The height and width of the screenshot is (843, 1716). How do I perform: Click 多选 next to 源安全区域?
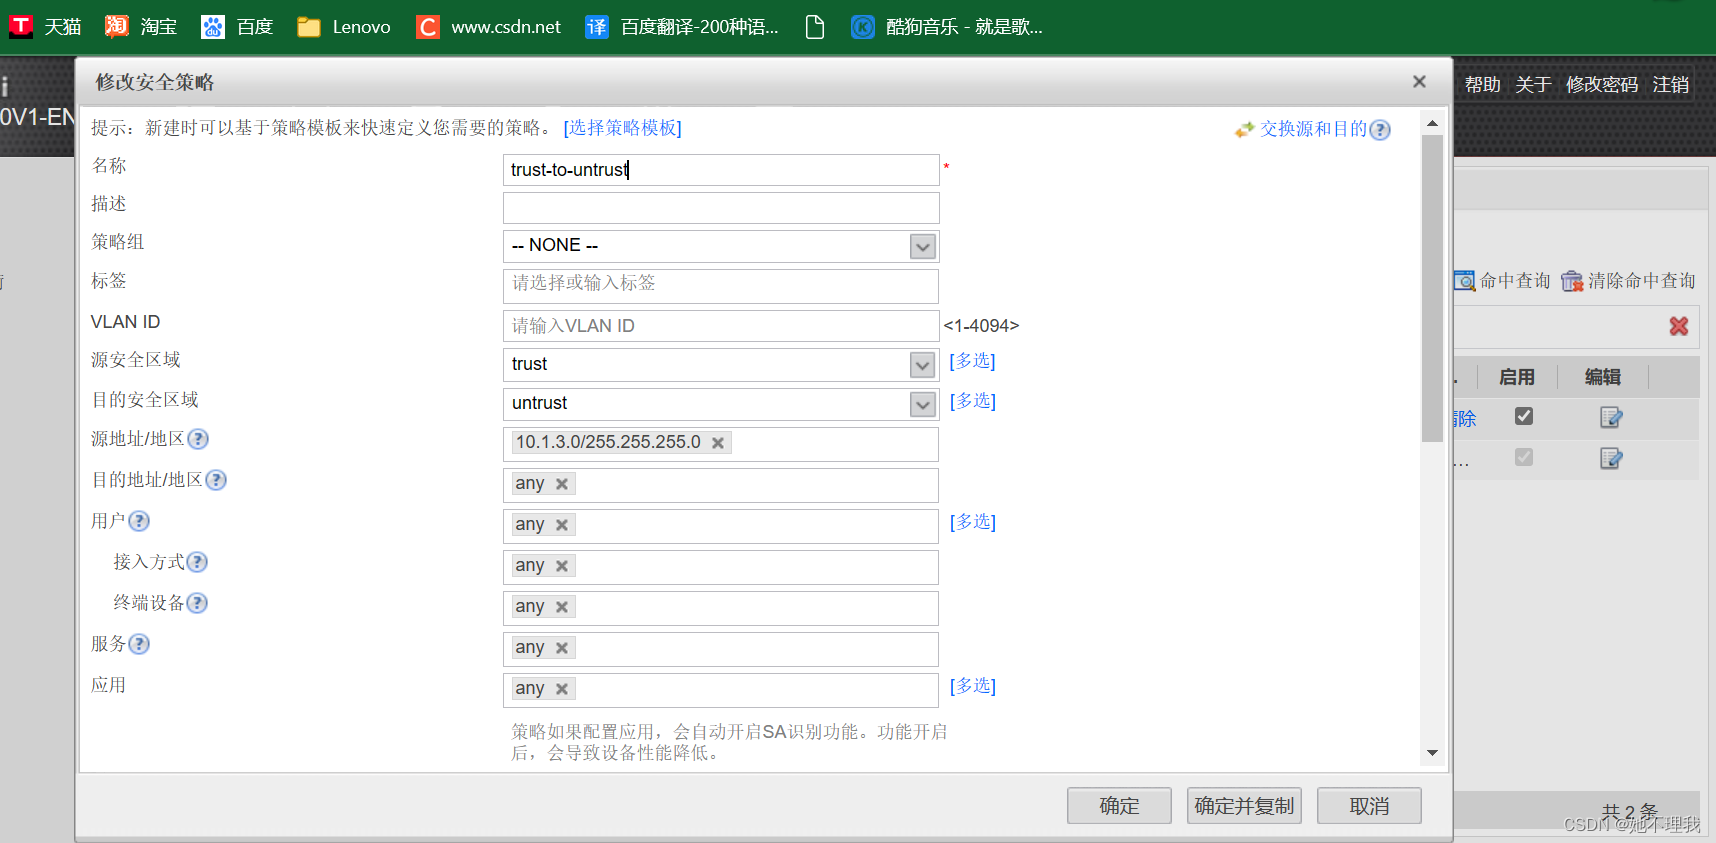click(973, 361)
